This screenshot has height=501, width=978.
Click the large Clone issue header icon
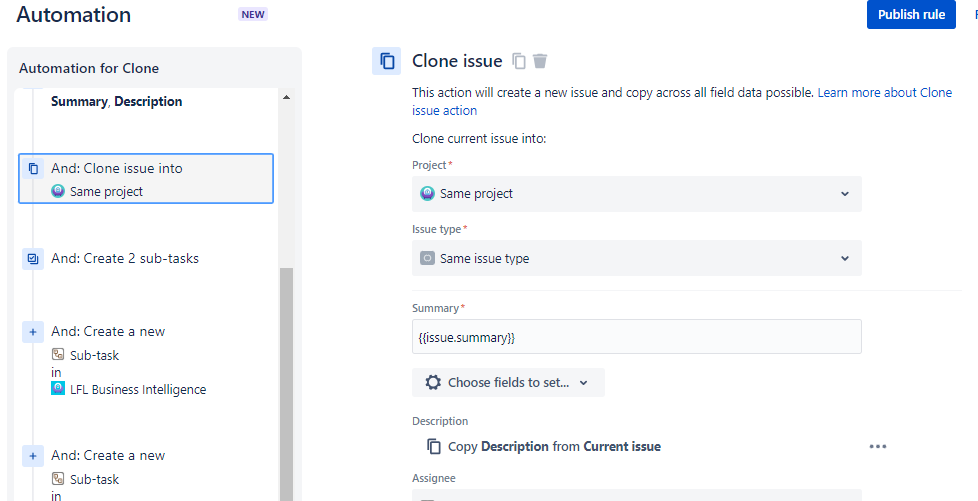387,61
